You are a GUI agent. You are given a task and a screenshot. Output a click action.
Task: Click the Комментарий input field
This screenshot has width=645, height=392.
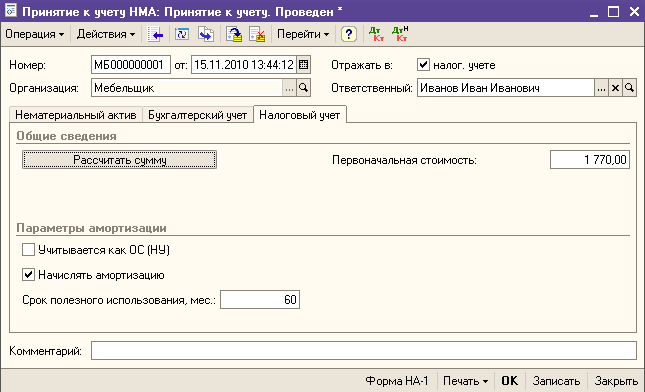click(x=364, y=351)
